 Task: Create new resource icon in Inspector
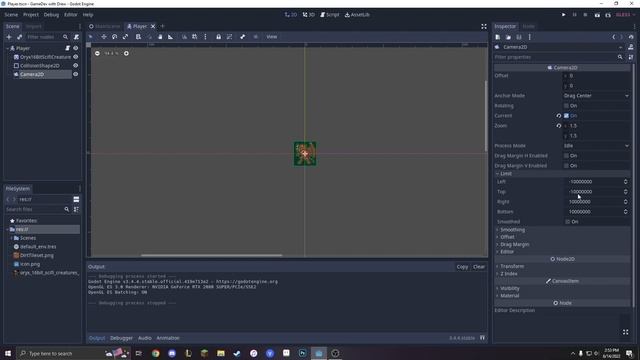498,37
